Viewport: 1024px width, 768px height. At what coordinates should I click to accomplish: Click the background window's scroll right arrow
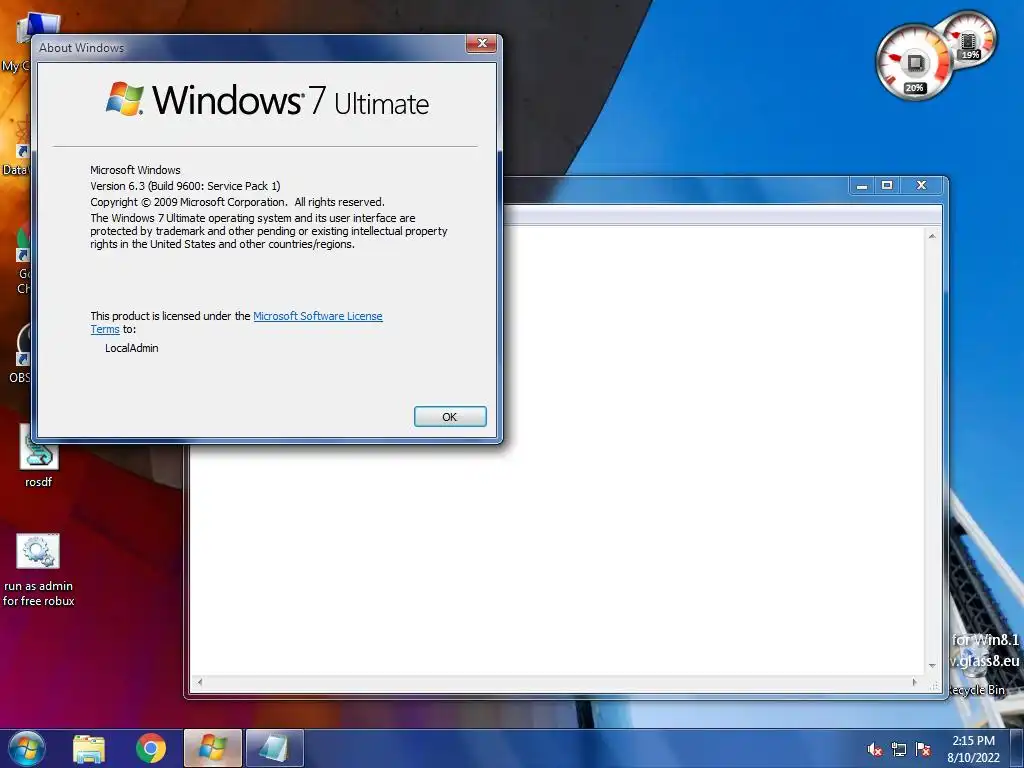[x=914, y=682]
